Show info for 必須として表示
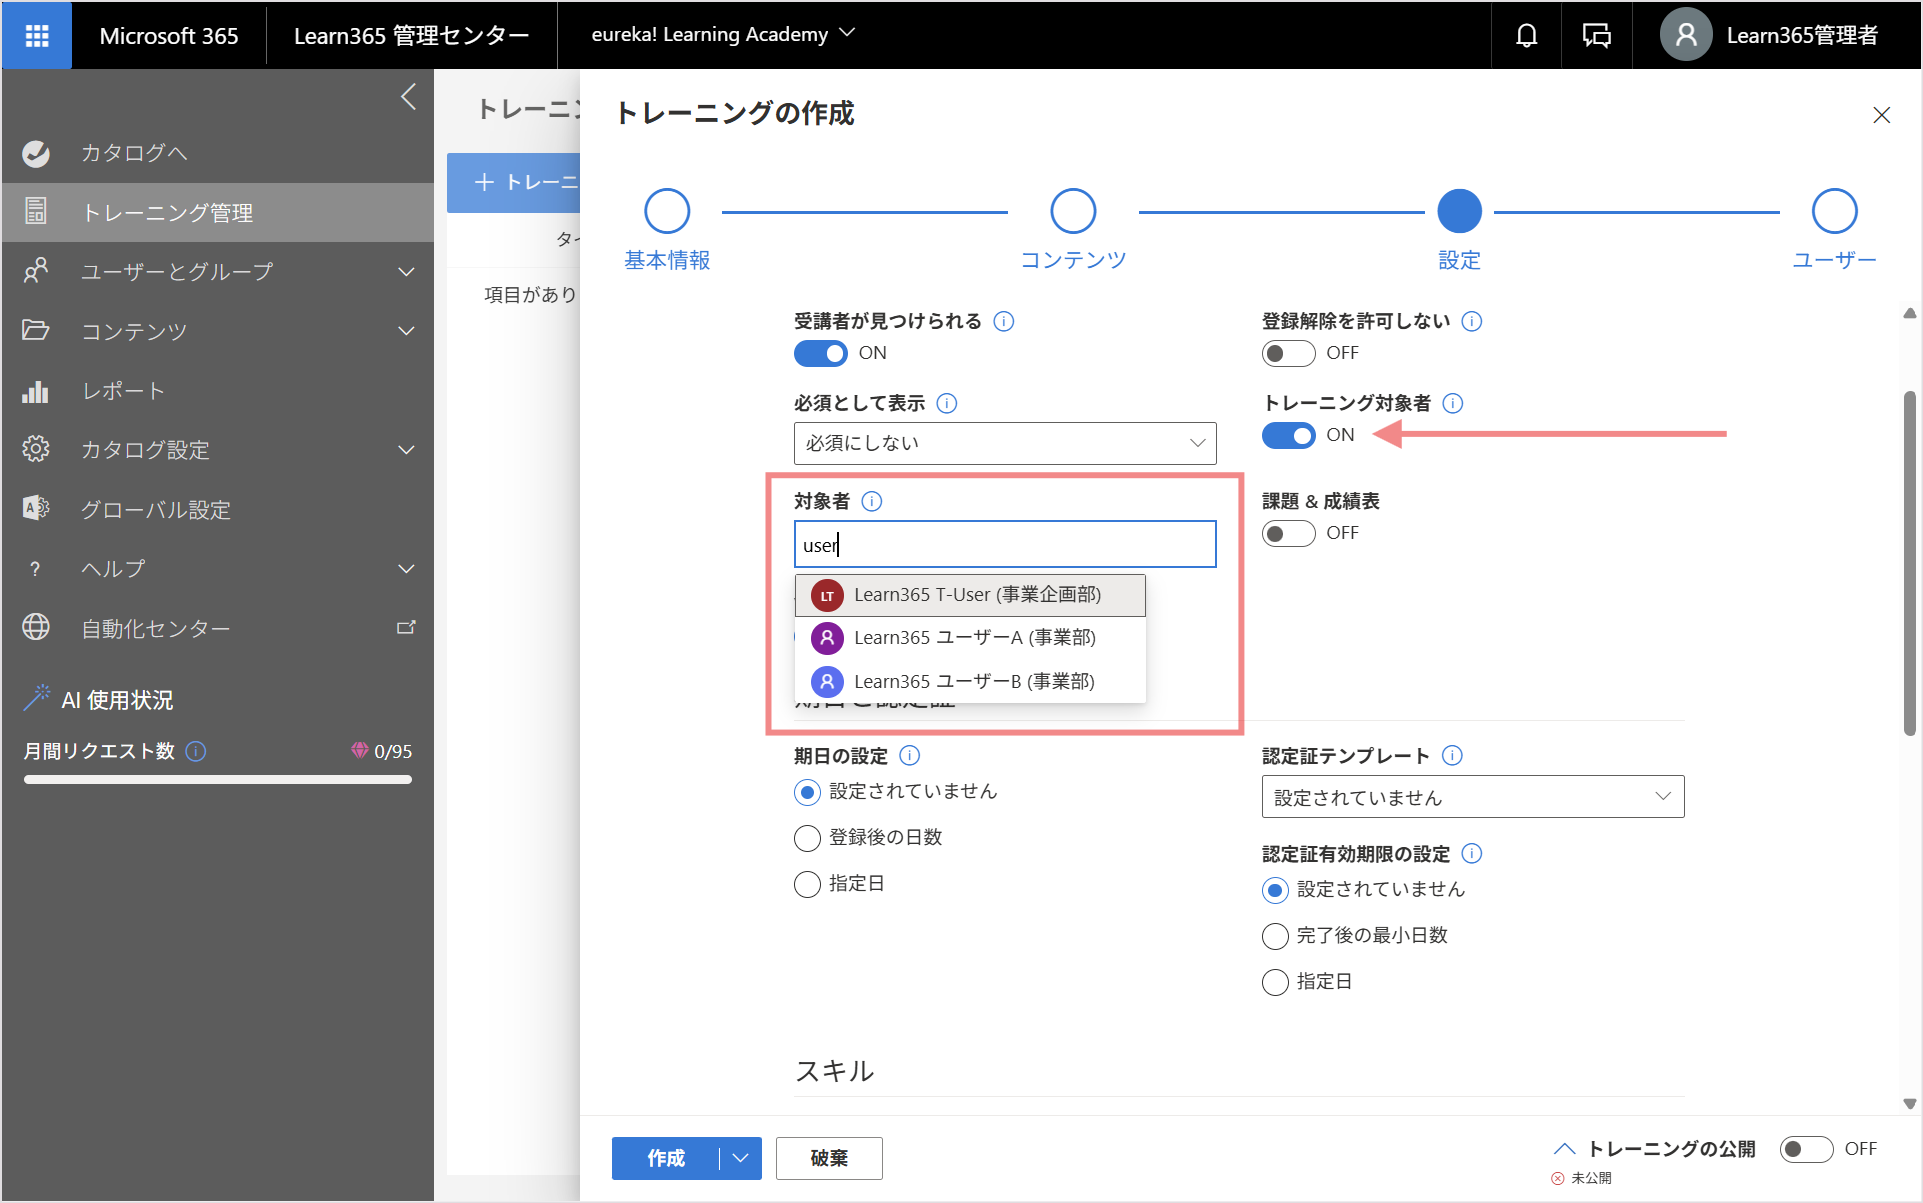The image size is (1923, 1203). (947, 403)
